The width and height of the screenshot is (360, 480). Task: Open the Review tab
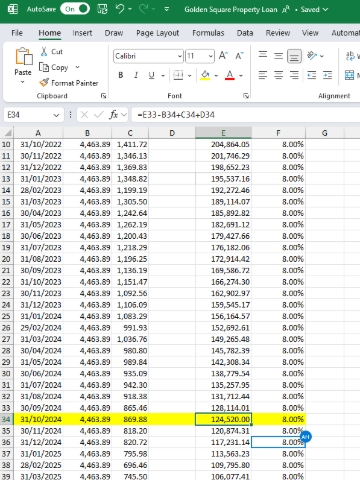(278, 33)
